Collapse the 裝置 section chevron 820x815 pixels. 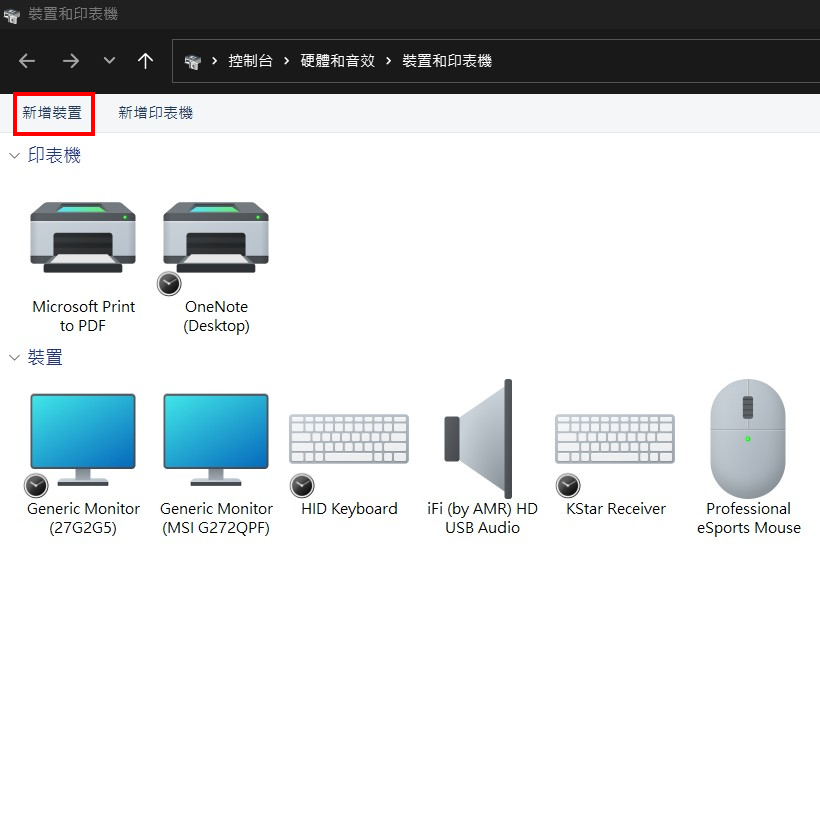pos(15,357)
